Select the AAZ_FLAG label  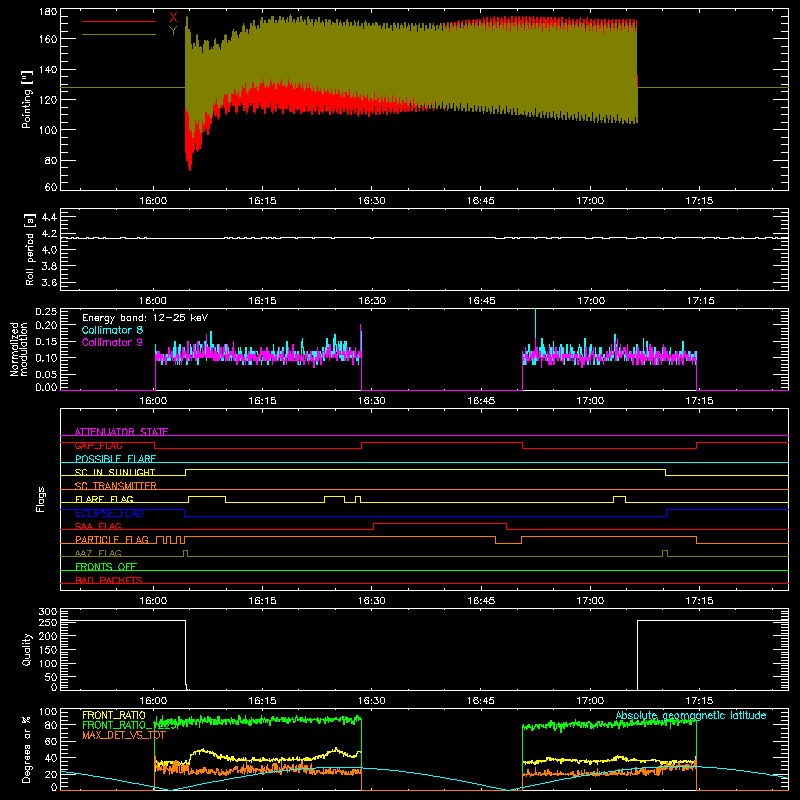pos(98,553)
